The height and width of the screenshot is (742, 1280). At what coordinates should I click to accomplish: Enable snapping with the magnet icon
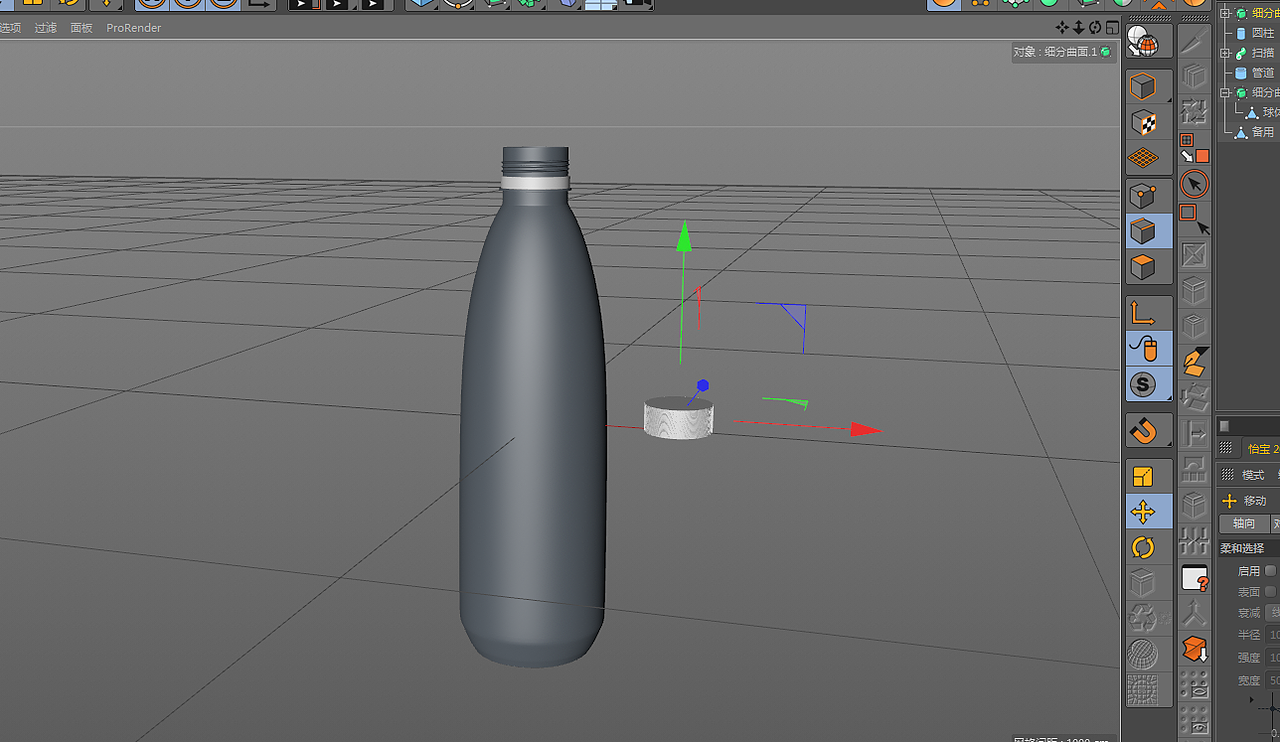point(1143,431)
